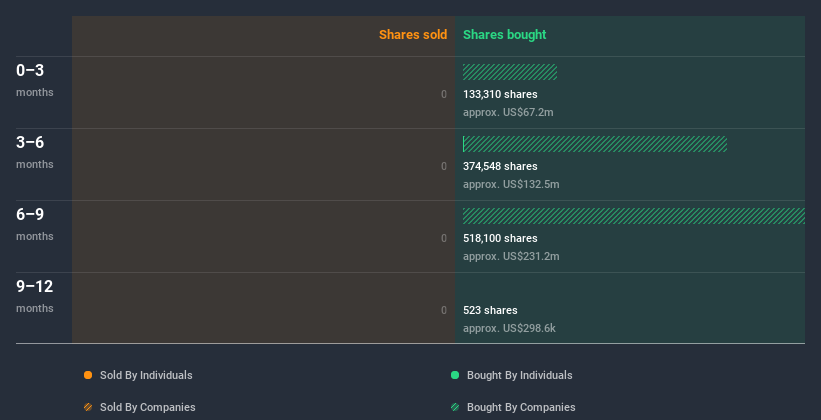Select the Bought By Individuals legend label
Viewport: 821px width, 420px height.
[519, 375]
